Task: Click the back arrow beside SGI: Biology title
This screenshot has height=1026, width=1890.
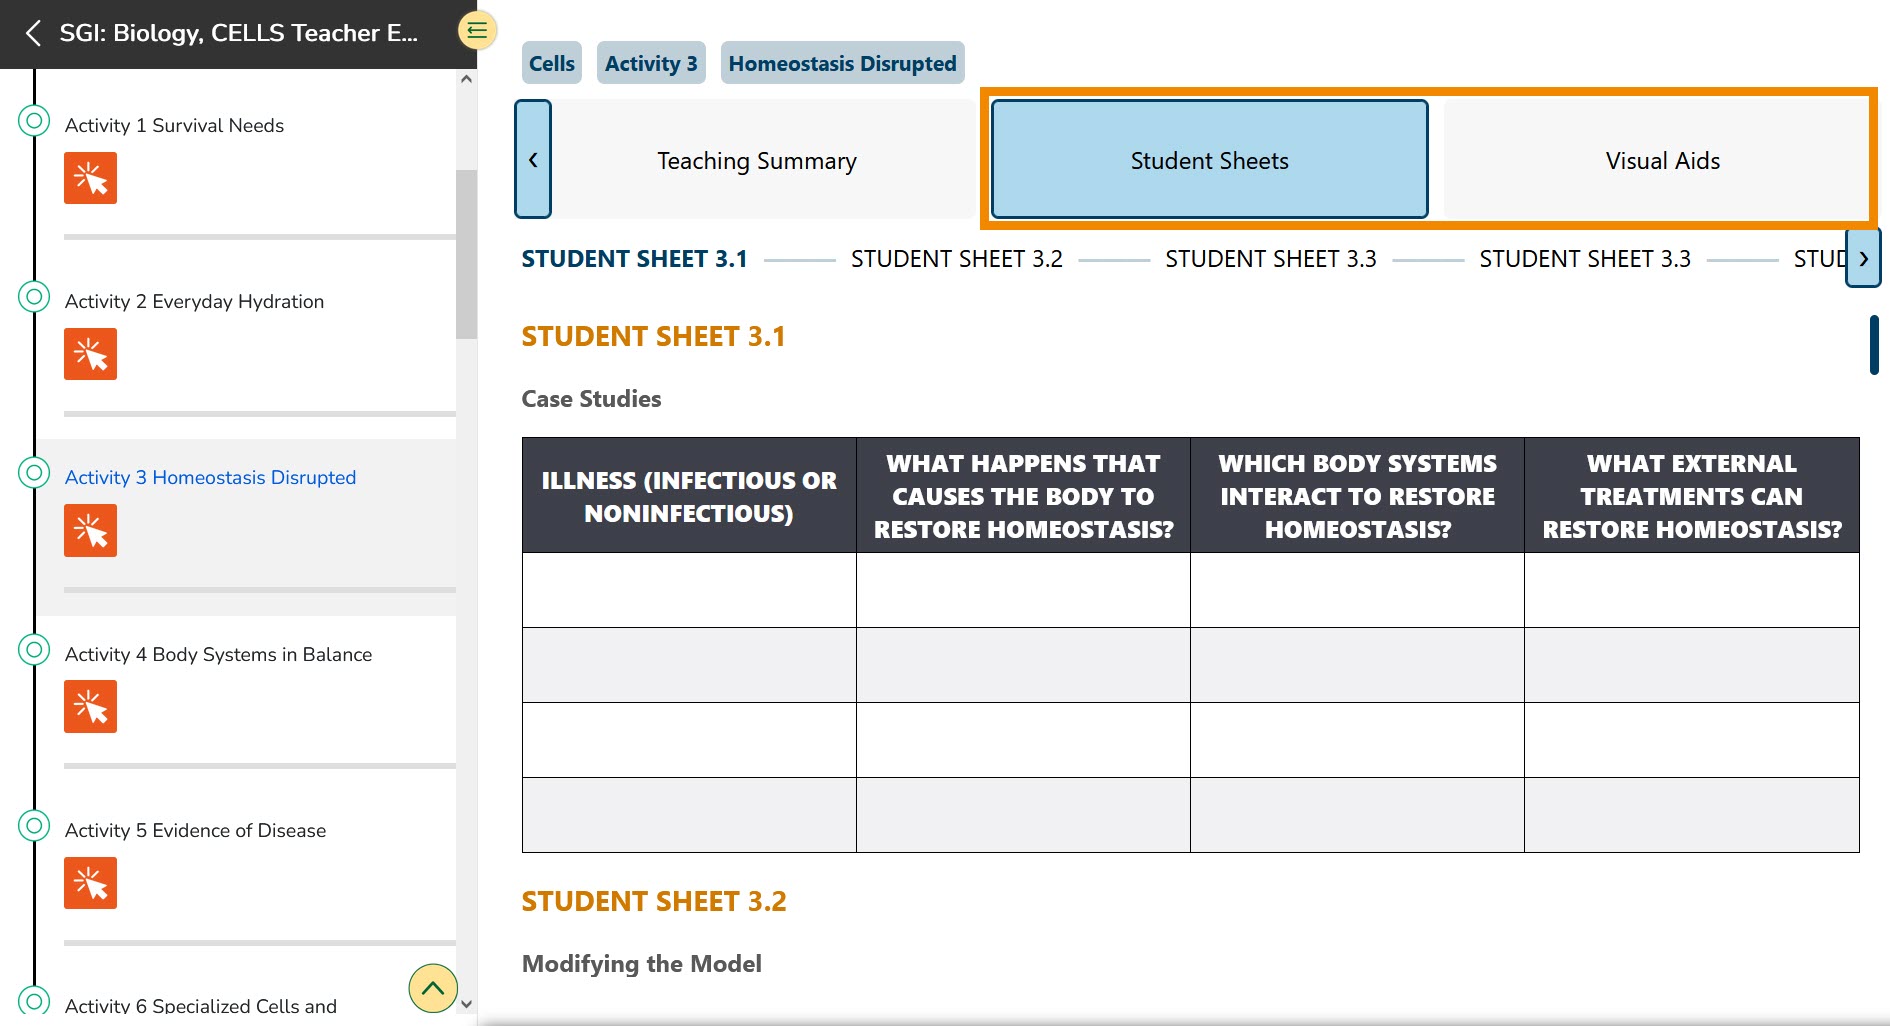Action: click(33, 33)
